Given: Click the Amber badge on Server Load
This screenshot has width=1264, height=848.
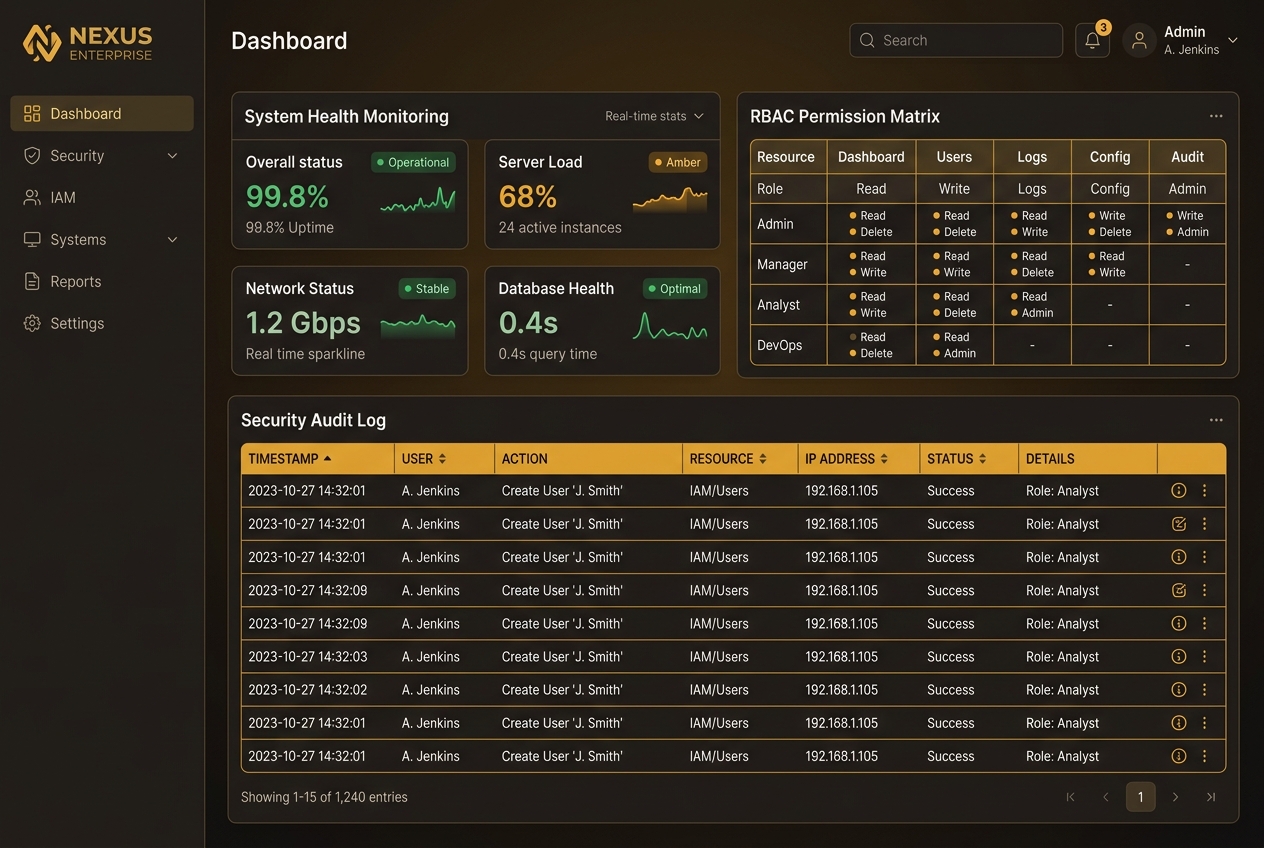Looking at the screenshot, I should click(x=678, y=162).
